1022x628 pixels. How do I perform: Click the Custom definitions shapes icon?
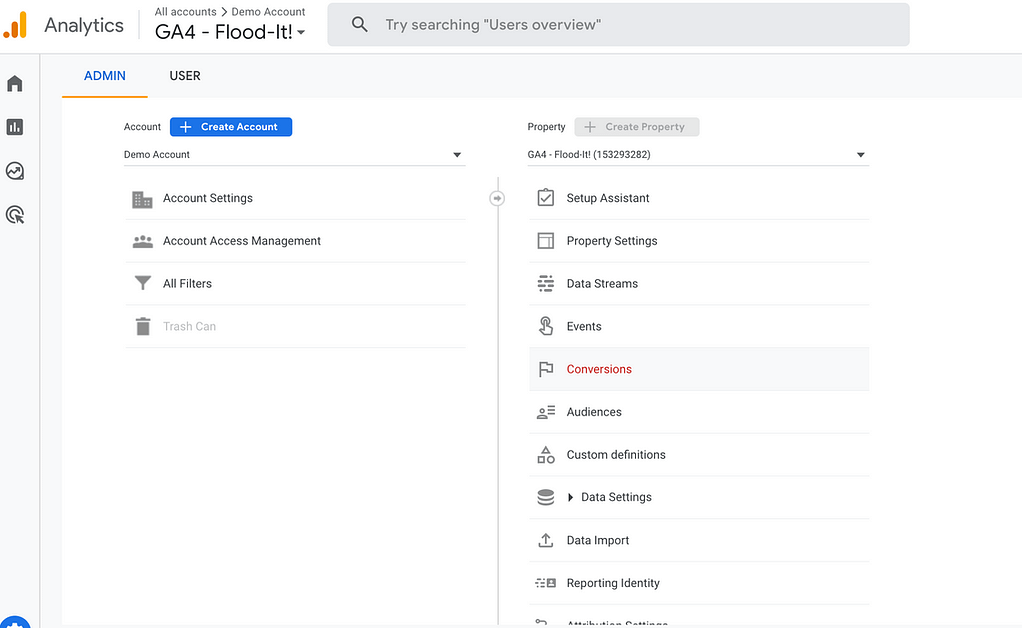546,455
